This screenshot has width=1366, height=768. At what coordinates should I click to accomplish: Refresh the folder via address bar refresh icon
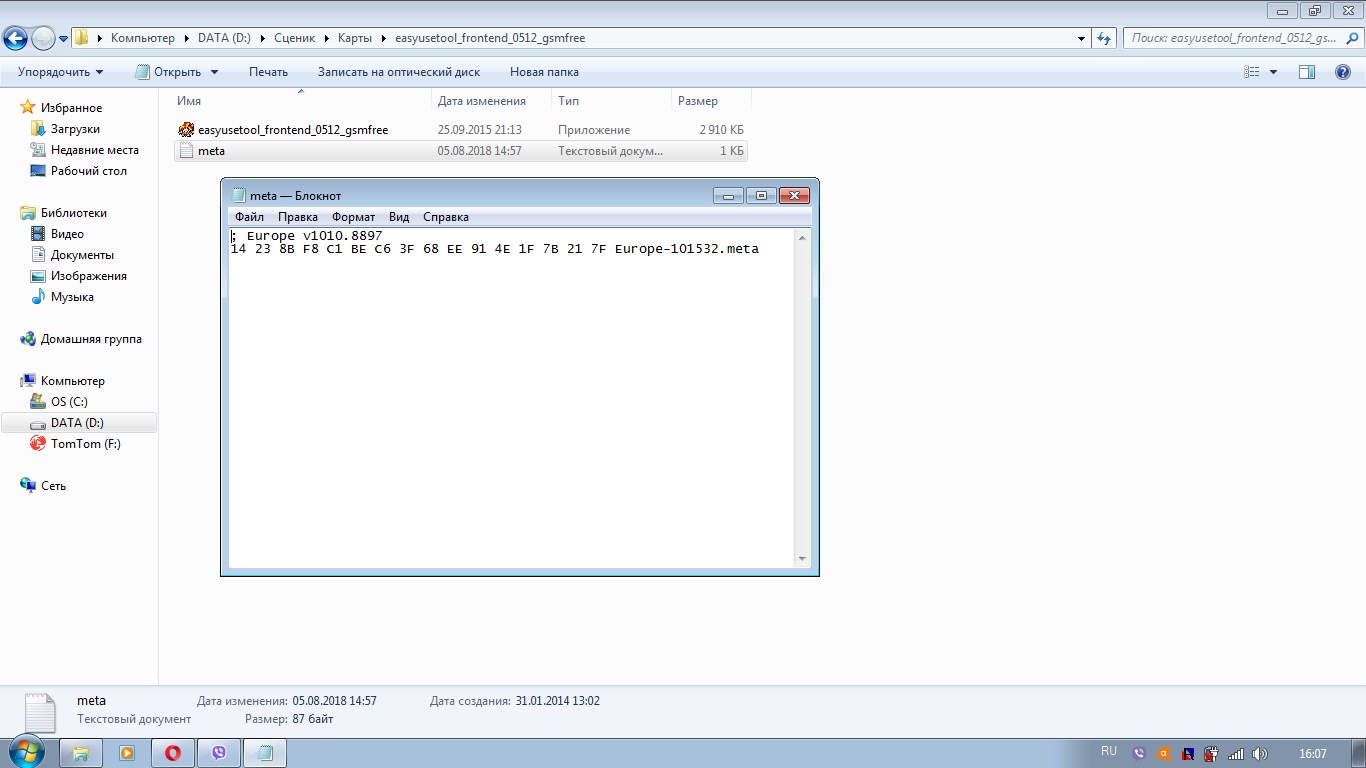(1104, 38)
